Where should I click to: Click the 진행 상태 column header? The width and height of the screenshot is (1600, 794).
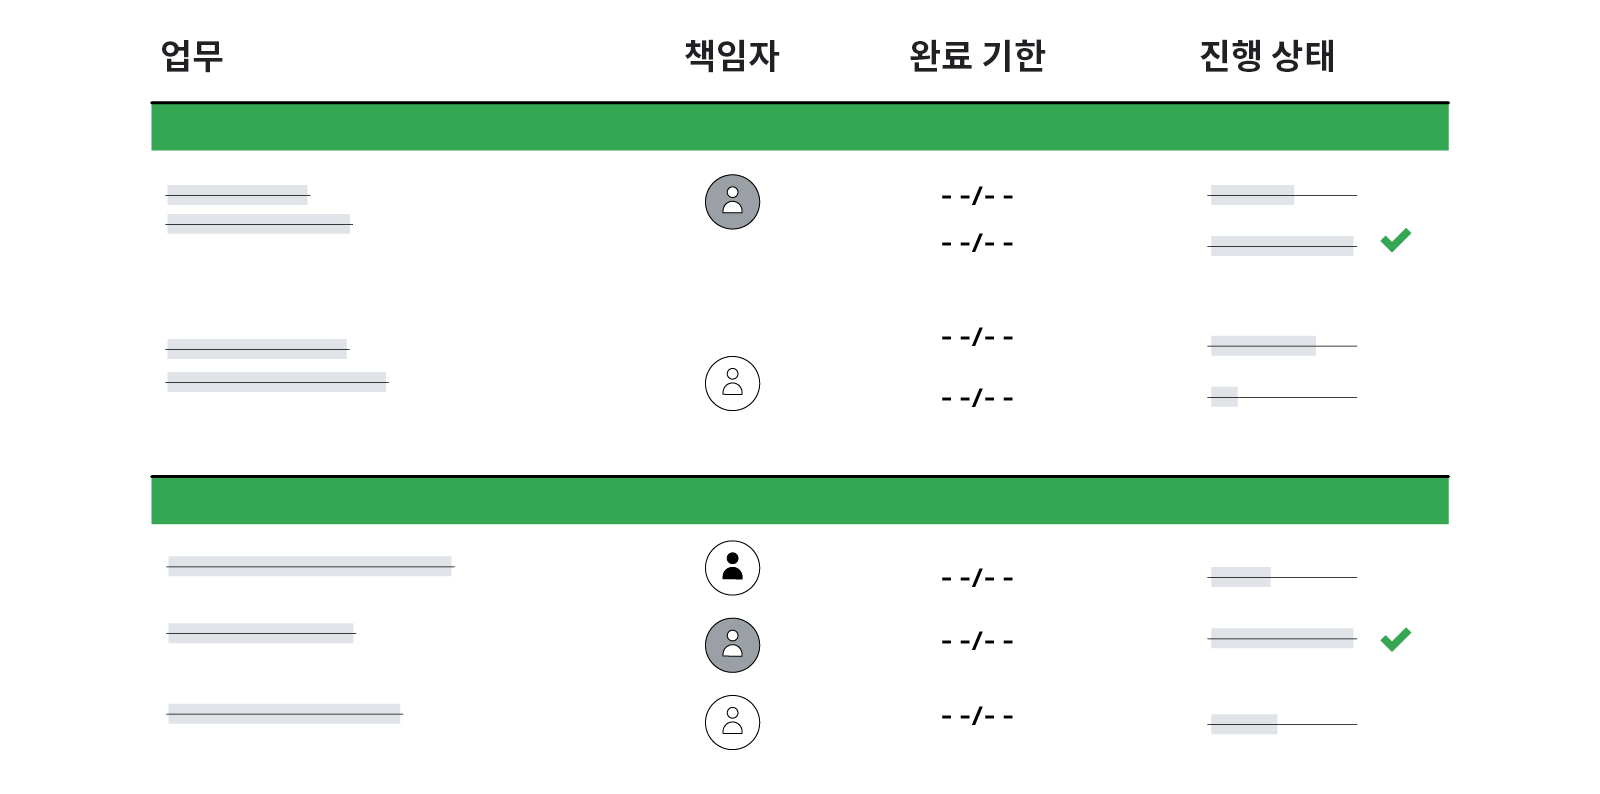[x=1267, y=56]
